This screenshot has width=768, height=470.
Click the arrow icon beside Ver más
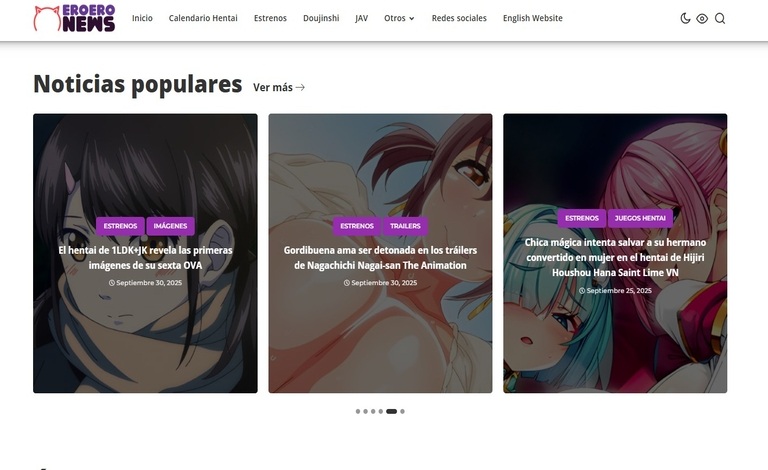(300, 87)
